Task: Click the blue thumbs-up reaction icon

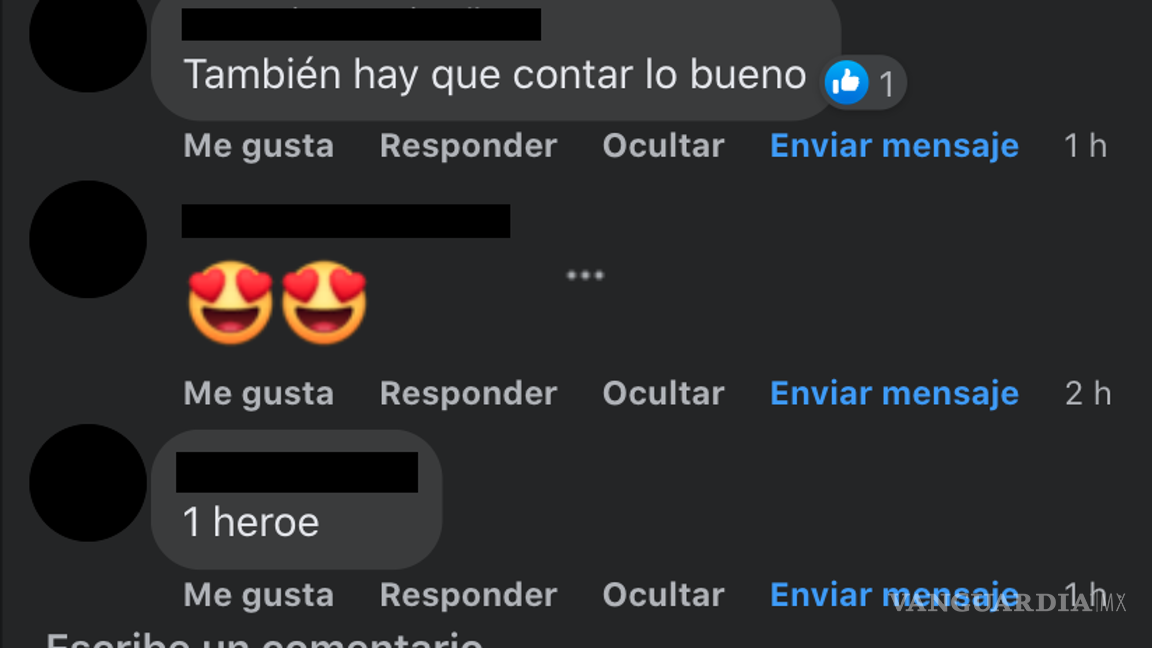Action: pos(846,82)
